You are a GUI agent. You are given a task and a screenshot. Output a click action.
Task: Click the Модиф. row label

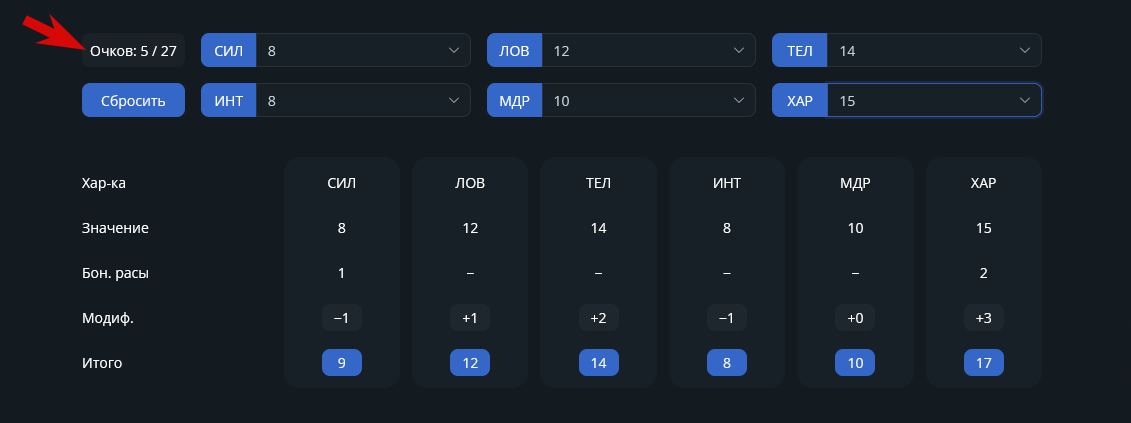click(107, 318)
